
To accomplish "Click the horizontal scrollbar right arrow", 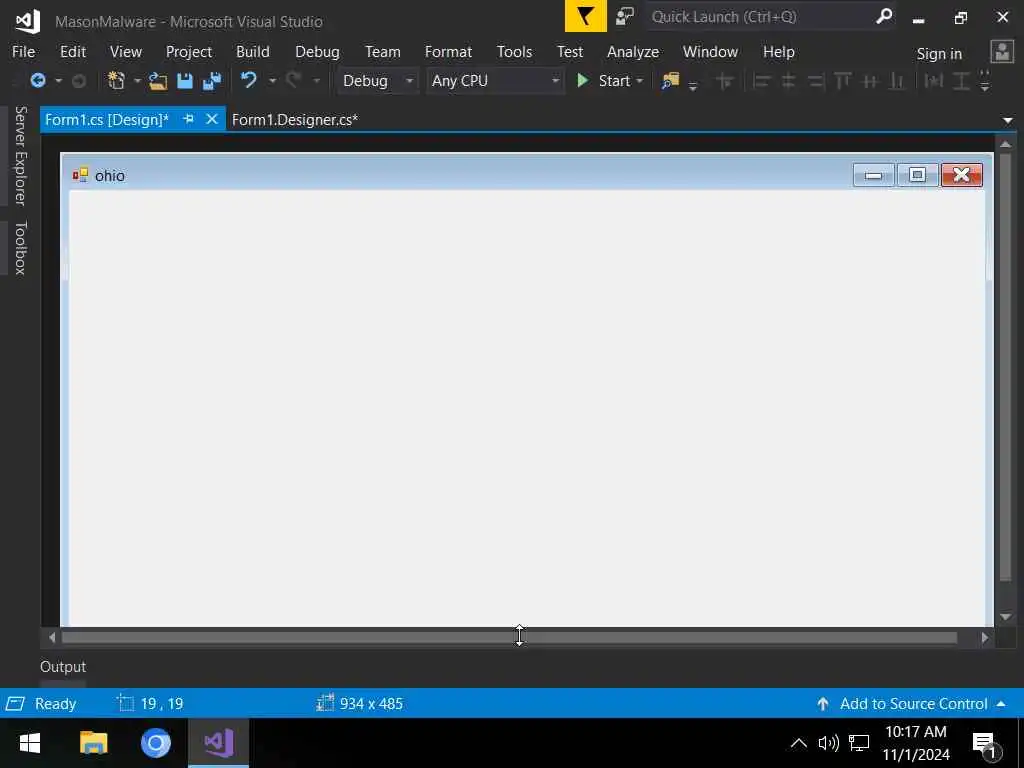I will coord(985,637).
